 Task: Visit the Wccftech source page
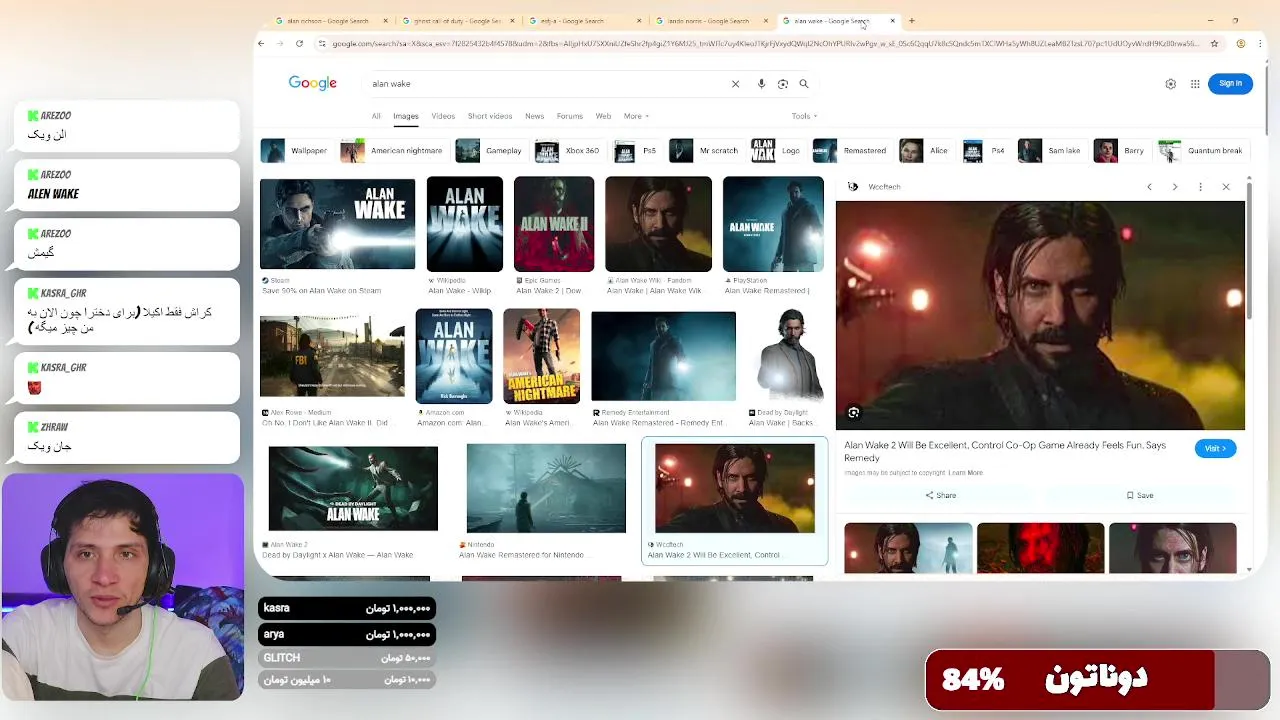[1215, 448]
